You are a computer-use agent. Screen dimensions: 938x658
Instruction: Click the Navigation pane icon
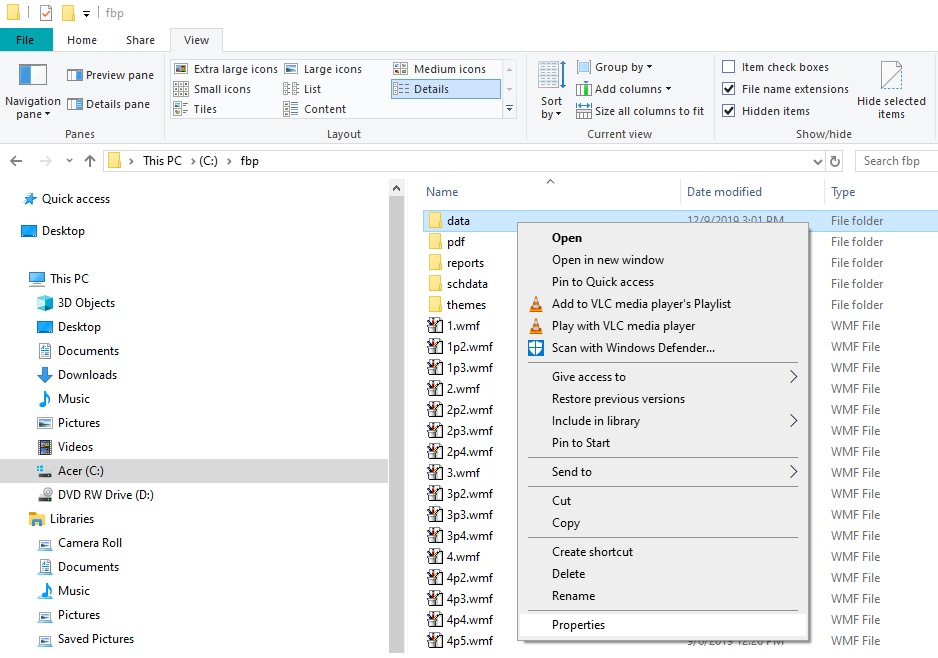click(x=33, y=76)
